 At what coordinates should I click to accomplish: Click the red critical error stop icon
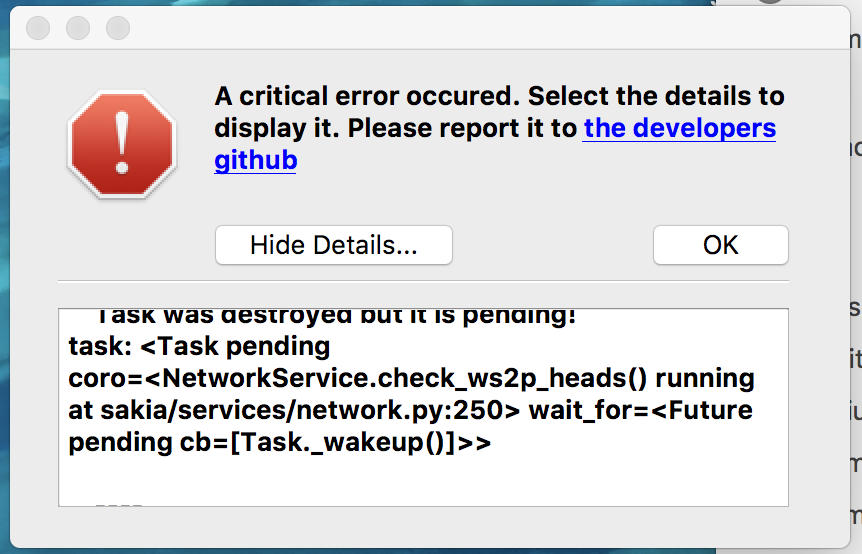click(122, 144)
